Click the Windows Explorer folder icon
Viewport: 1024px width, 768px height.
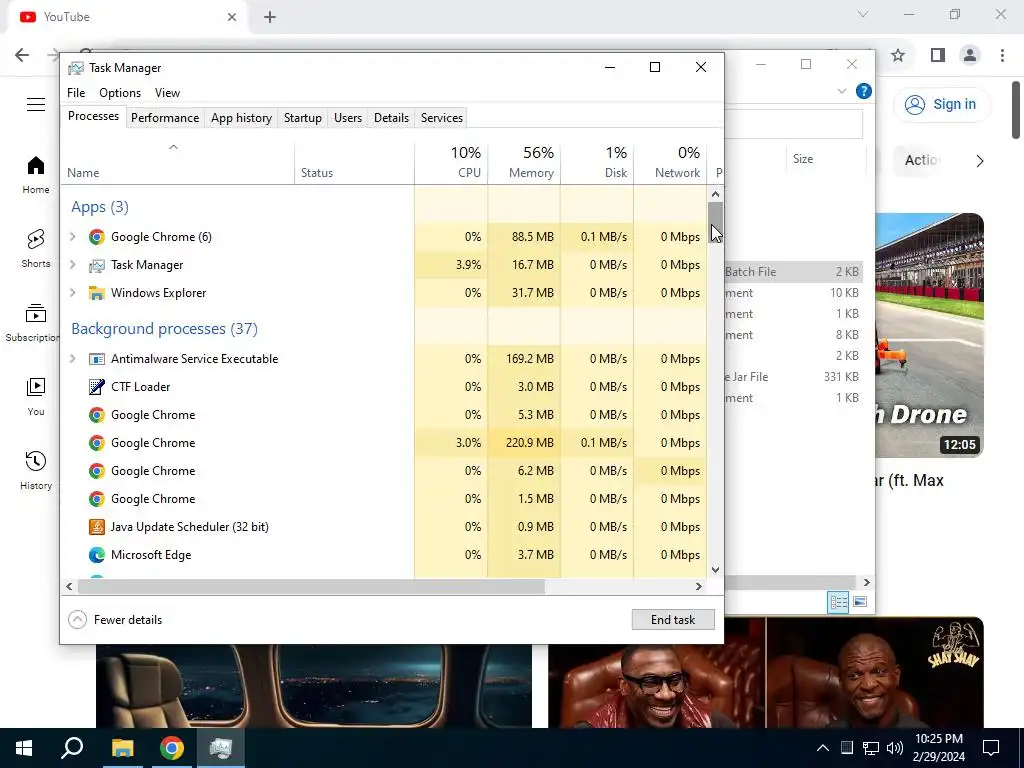click(97, 293)
